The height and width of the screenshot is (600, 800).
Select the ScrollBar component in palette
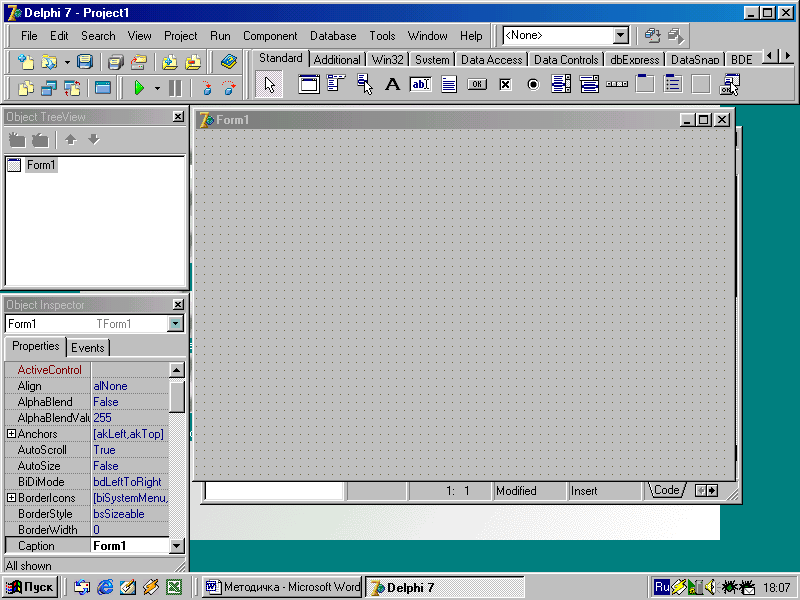click(x=617, y=84)
